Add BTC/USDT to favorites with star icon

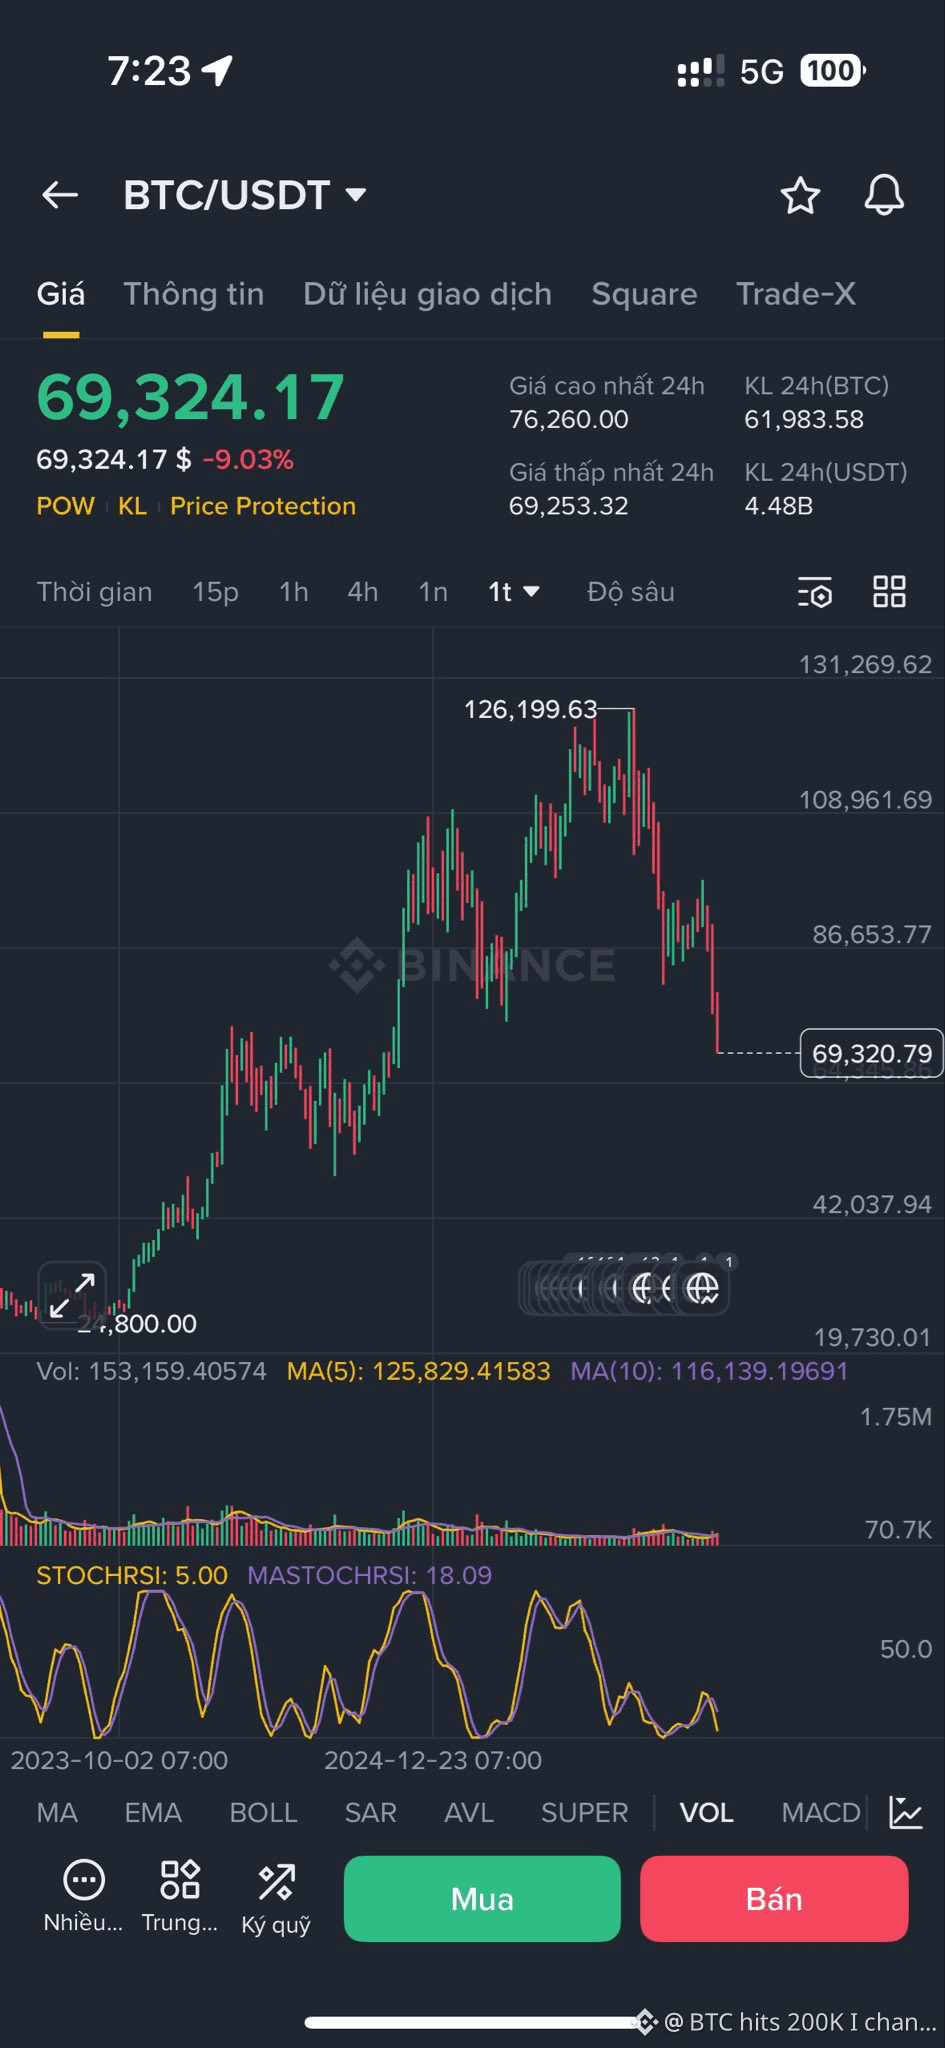[800, 195]
